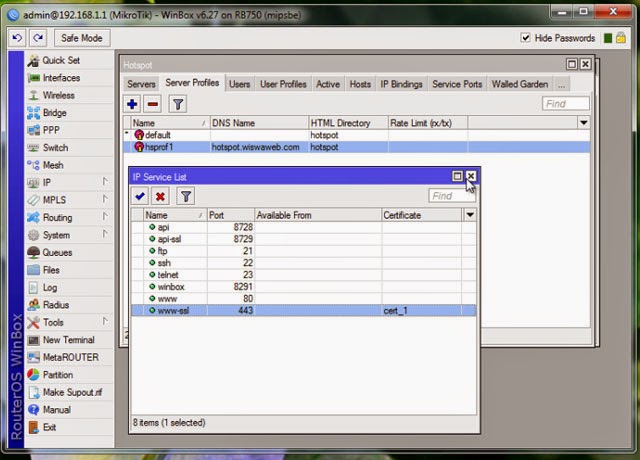This screenshot has height=460, width=640.
Task: Click the Undo arrow in WinBox toolbar
Action: point(17,38)
